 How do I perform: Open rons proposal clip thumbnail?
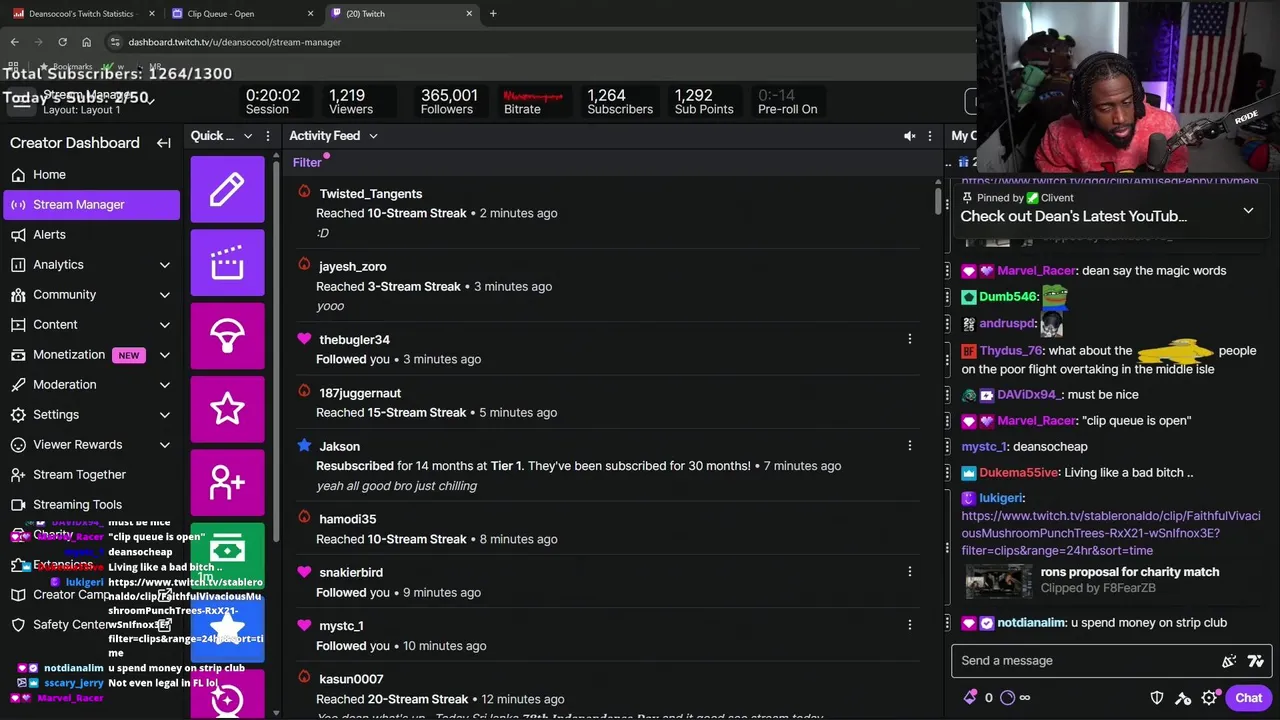998,580
